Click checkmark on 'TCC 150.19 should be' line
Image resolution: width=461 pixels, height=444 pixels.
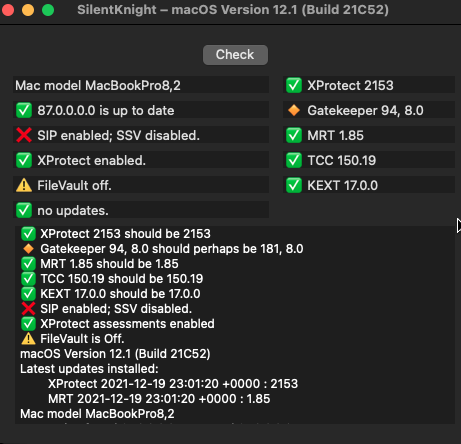[x=28, y=279]
